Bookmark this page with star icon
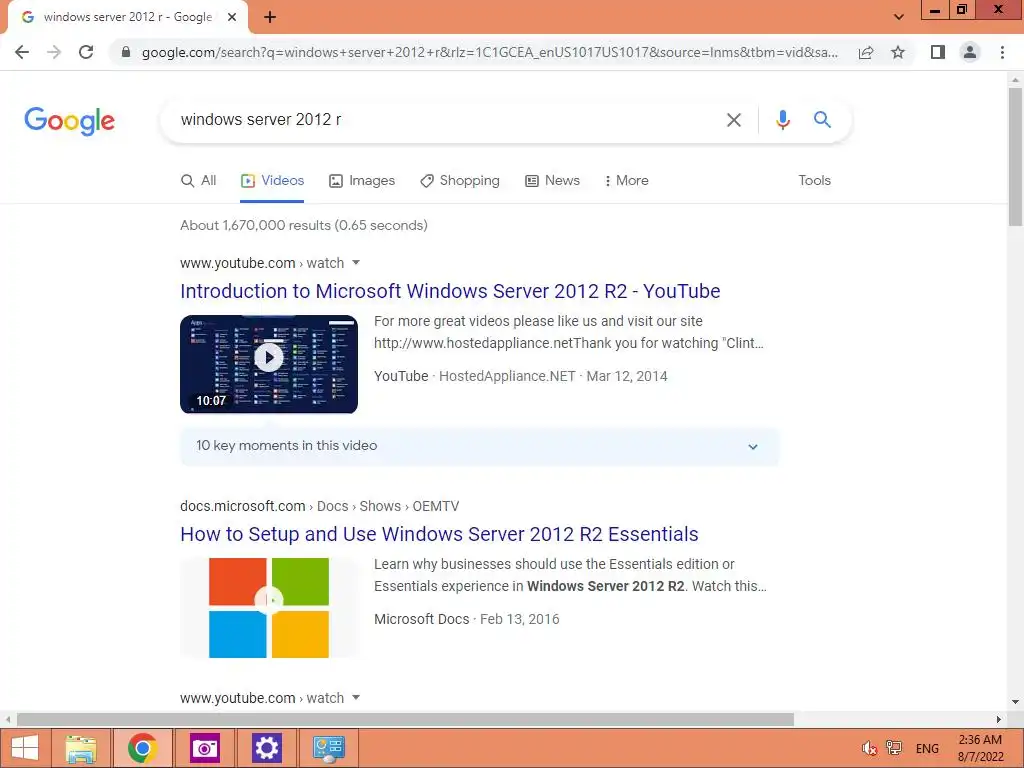 (898, 52)
